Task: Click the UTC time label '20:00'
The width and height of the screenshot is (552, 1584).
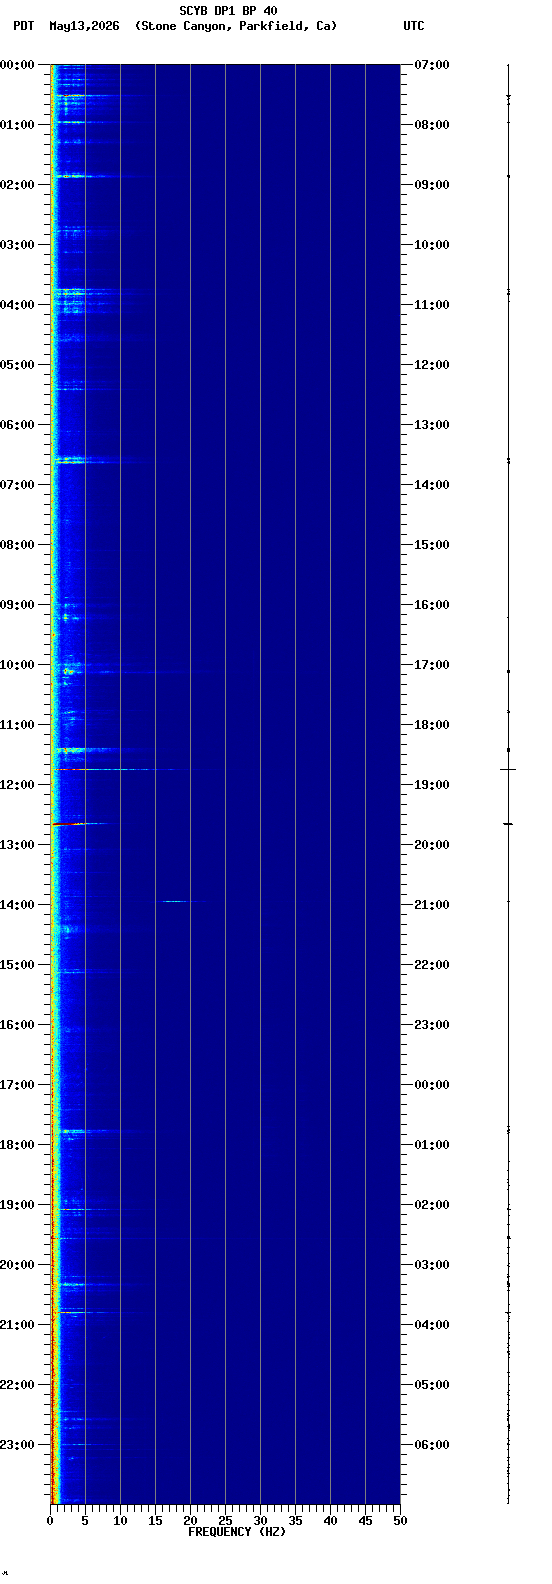Action: pyautogui.click(x=432, y=845)
